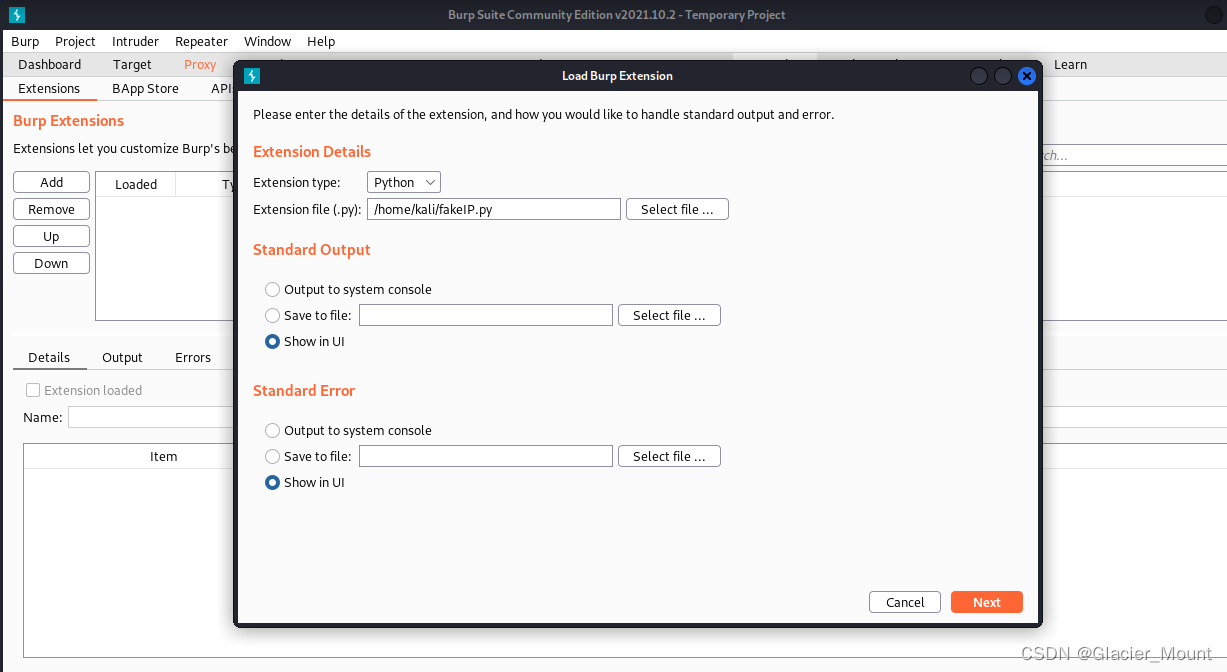The image size is (1227, 672).
Task: Toggle the Extension loaded checkbox
Action: click(32, 390)
